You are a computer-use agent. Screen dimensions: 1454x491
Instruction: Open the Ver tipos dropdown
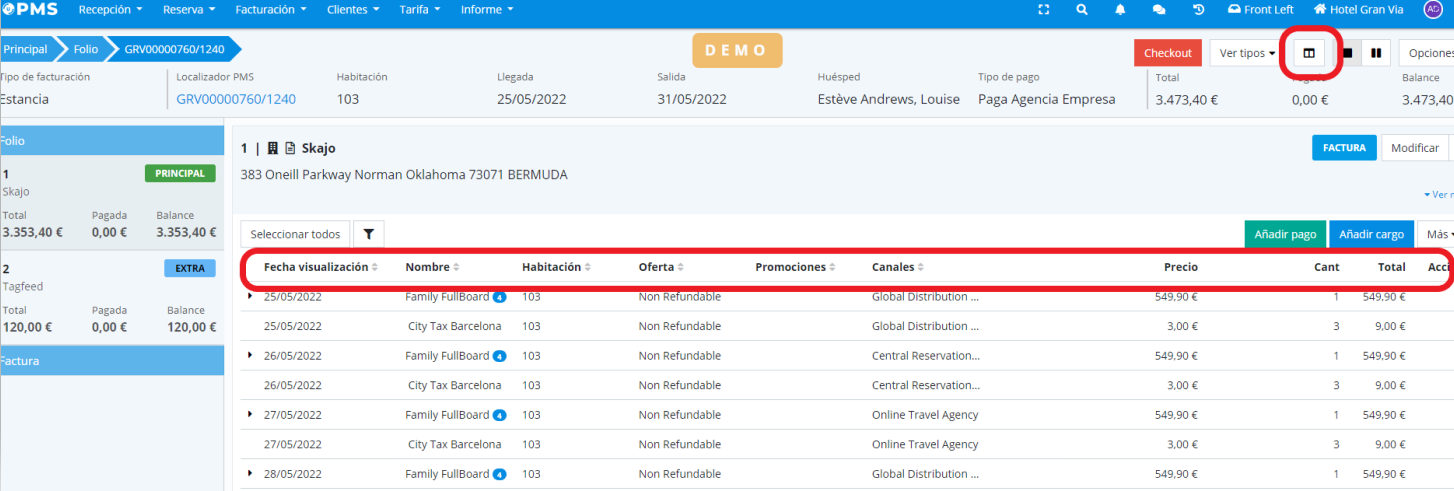[1246, 53]
